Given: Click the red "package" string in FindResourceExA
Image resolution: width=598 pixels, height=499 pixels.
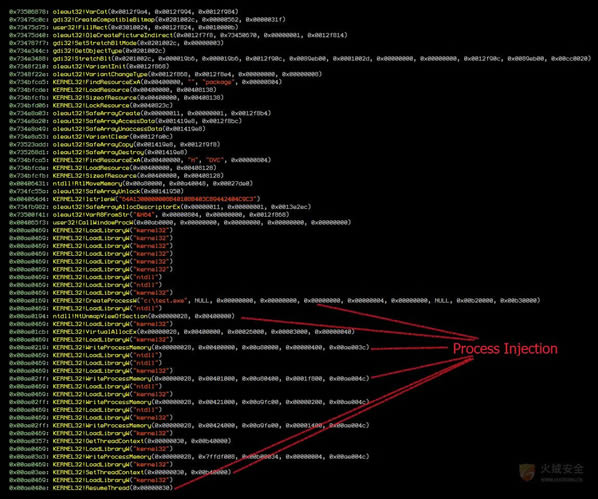Looking at the screenshot, I should 217,82.
